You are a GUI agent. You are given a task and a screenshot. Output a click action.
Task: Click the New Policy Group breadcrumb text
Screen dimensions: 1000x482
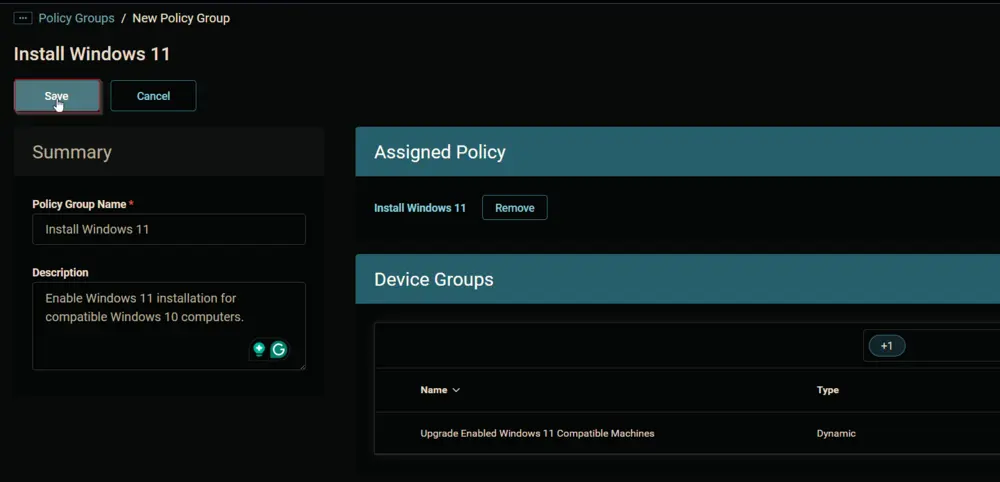pyautogui.click(x=181, y=18)
